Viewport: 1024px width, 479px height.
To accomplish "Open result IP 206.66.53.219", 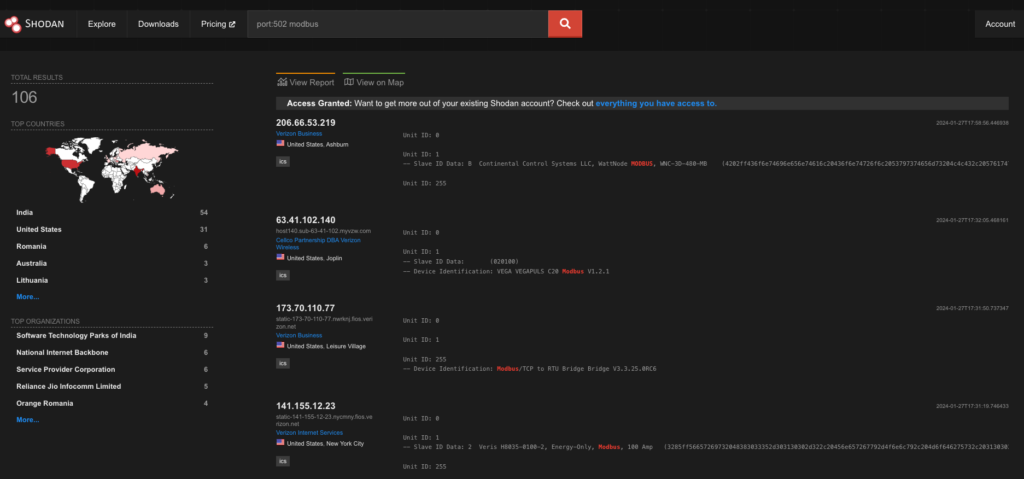I will click(306, 123).
